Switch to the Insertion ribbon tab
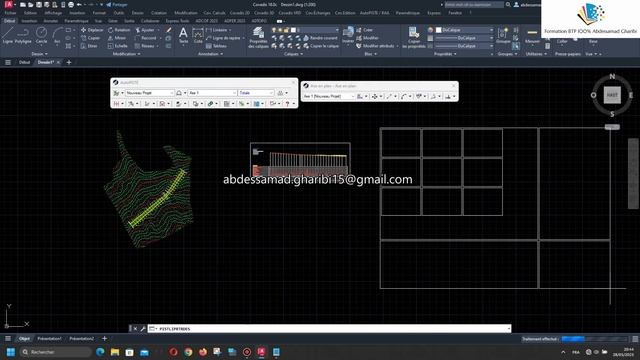This screenshot has width=640, height=360. [x=29, y=21]
